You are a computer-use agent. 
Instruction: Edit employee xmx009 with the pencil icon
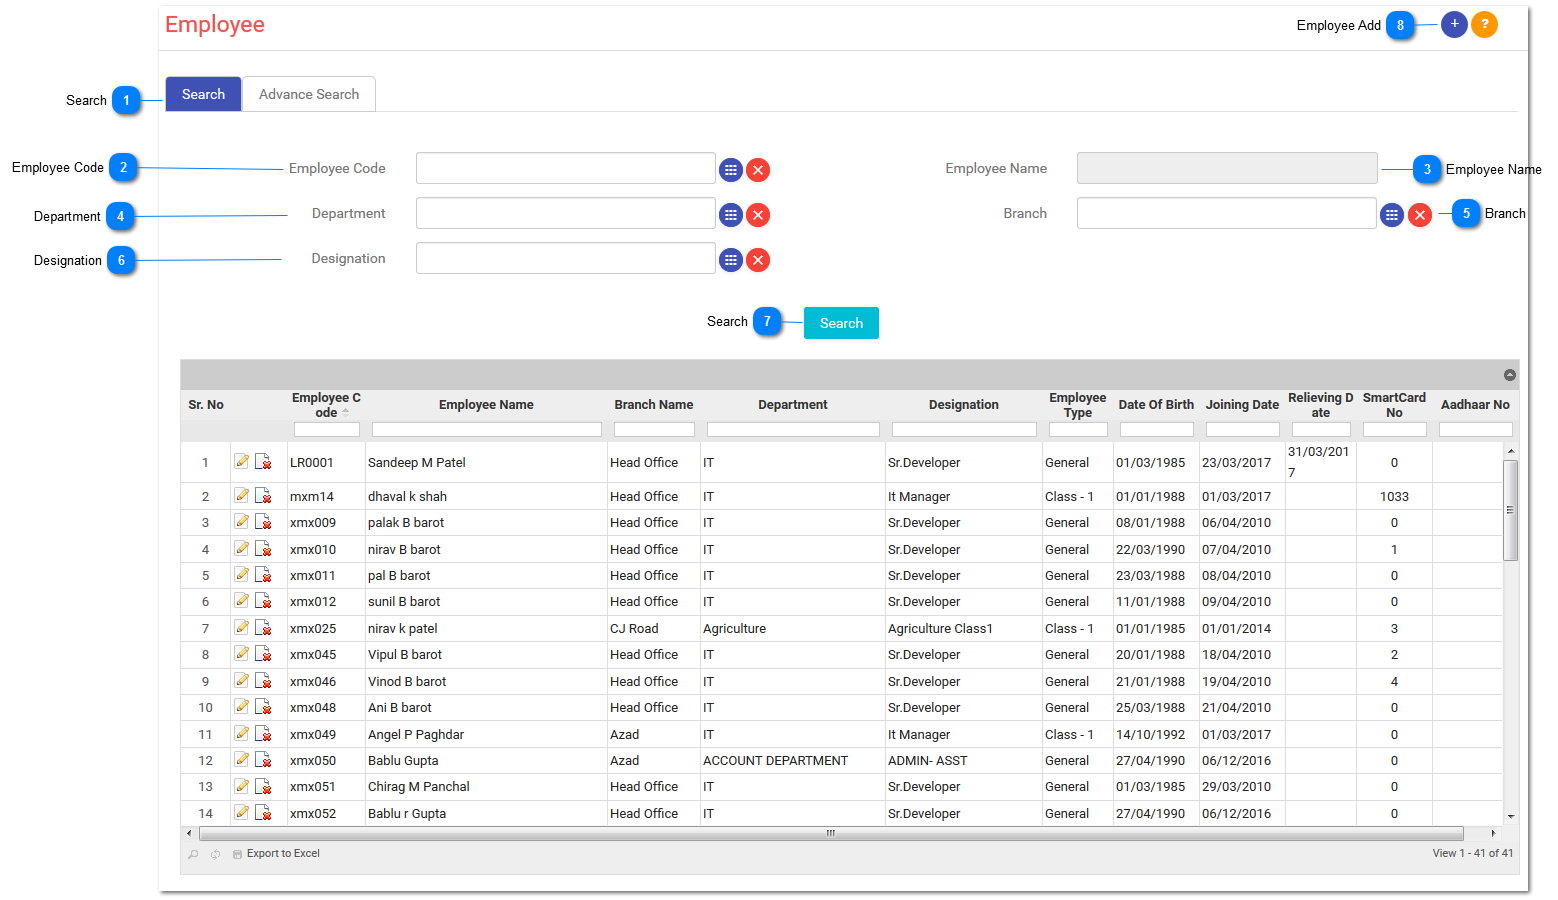[x=242, y=521]
